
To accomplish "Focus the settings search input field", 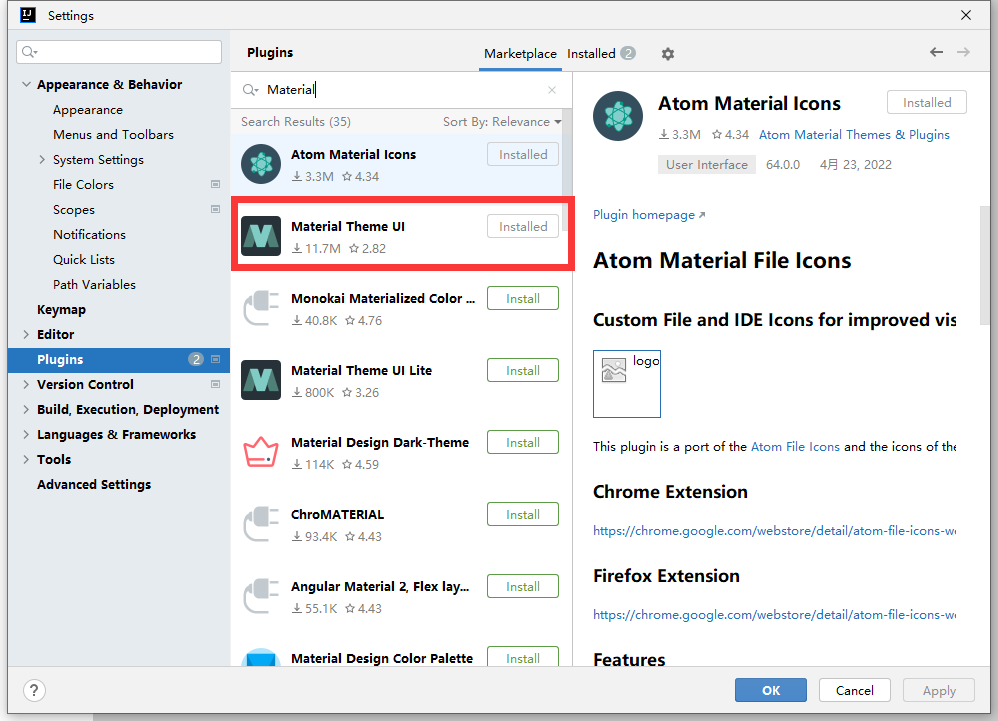I will 119,52.
